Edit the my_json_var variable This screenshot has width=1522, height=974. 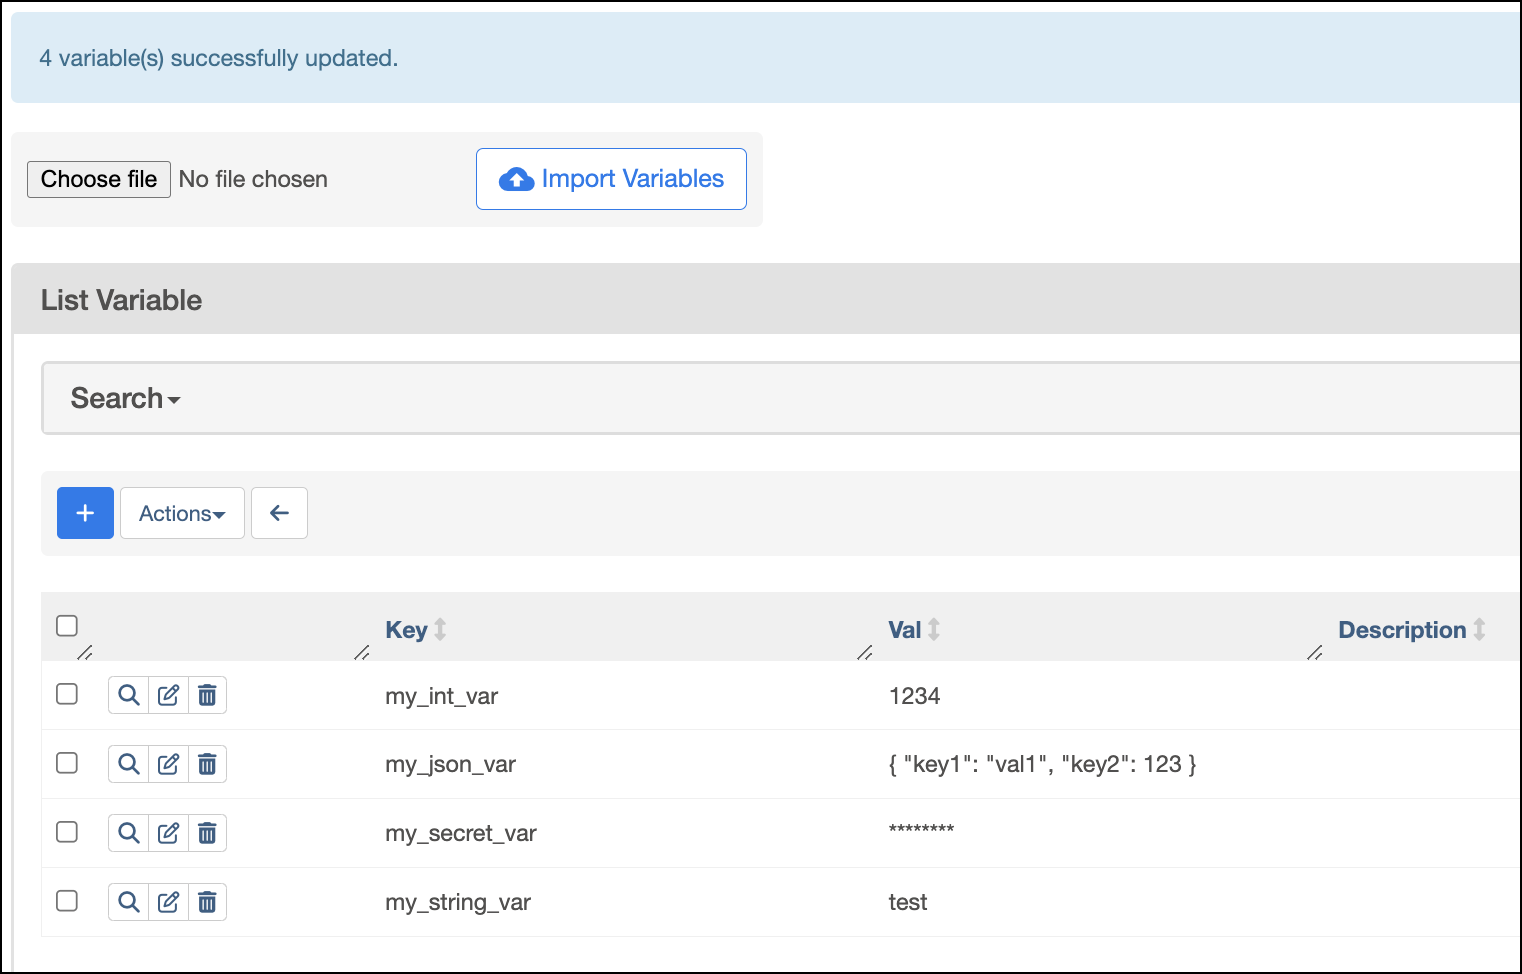(x=167, y=763)
